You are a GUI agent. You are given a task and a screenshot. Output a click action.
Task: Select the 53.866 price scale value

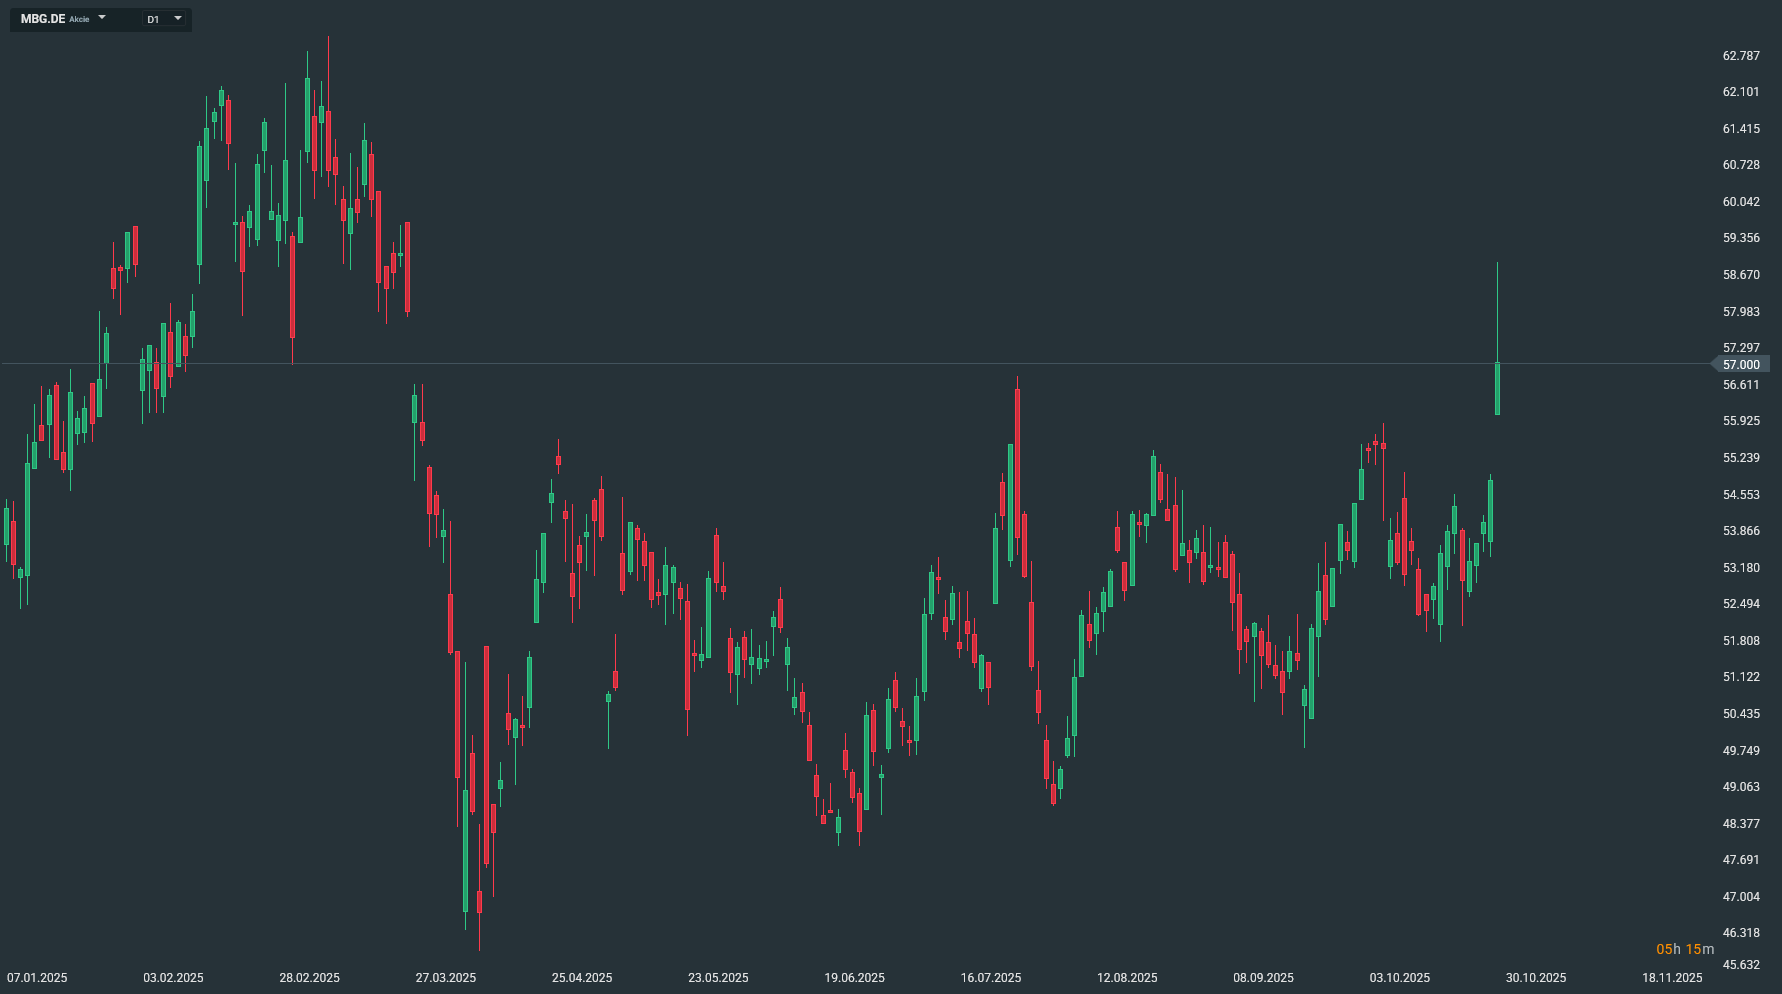click(1741, 531)
